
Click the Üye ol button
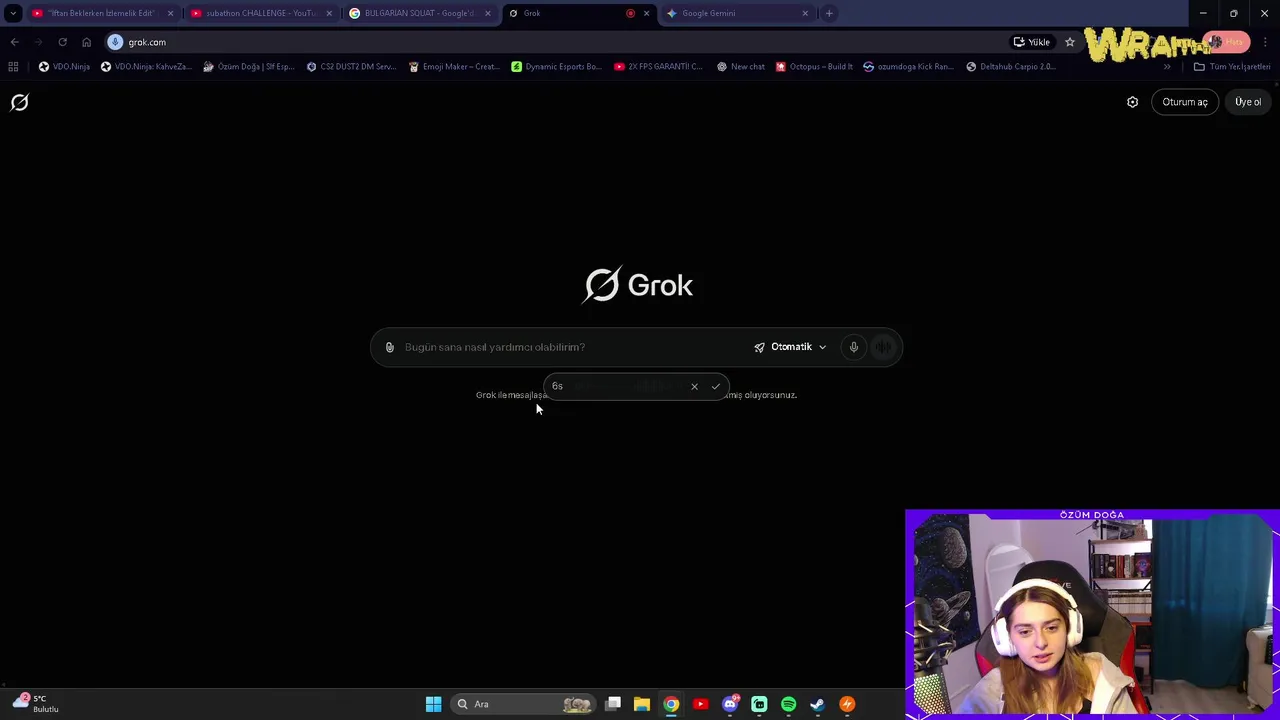(x=1248, y=102)
